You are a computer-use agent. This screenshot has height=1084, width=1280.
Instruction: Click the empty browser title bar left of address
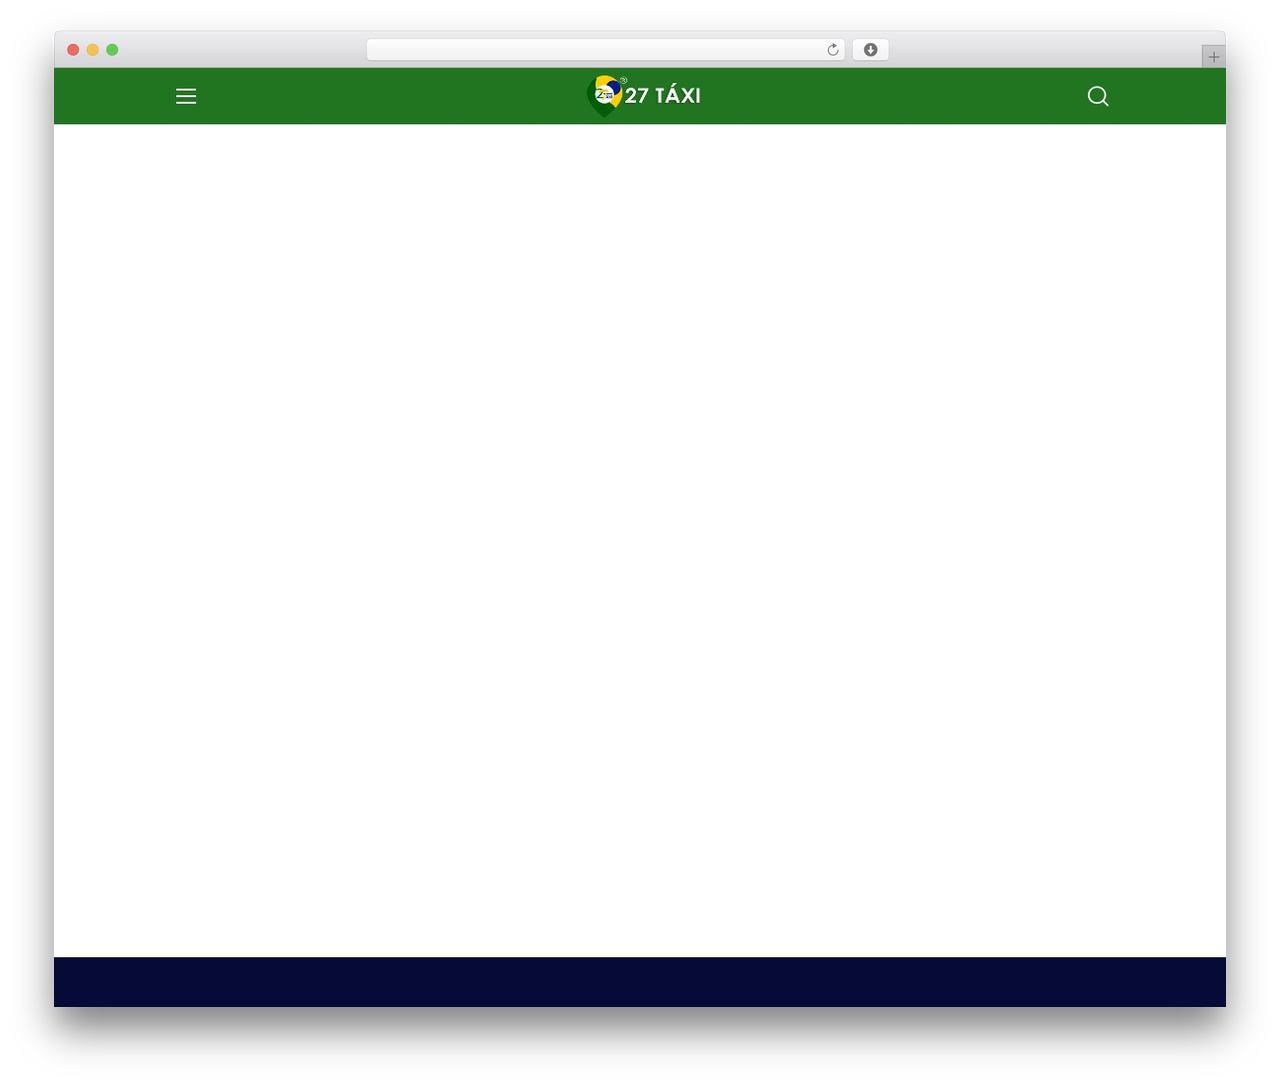242,50
